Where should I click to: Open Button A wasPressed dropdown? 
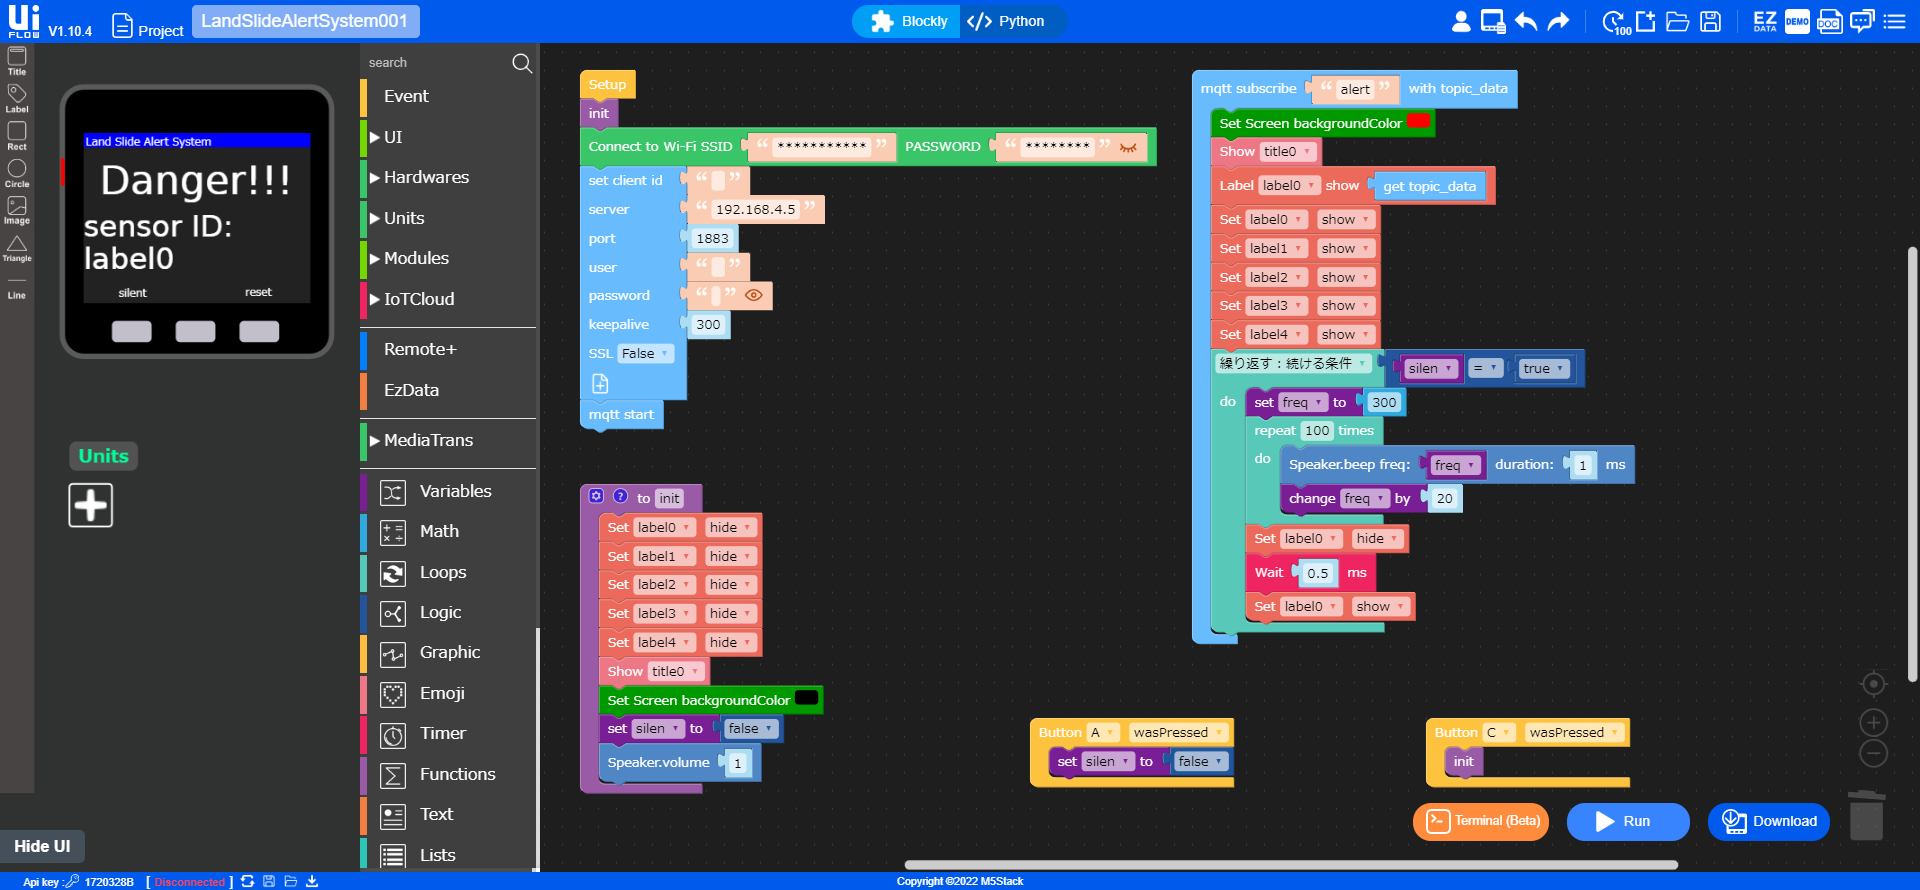coord(1177,733)
